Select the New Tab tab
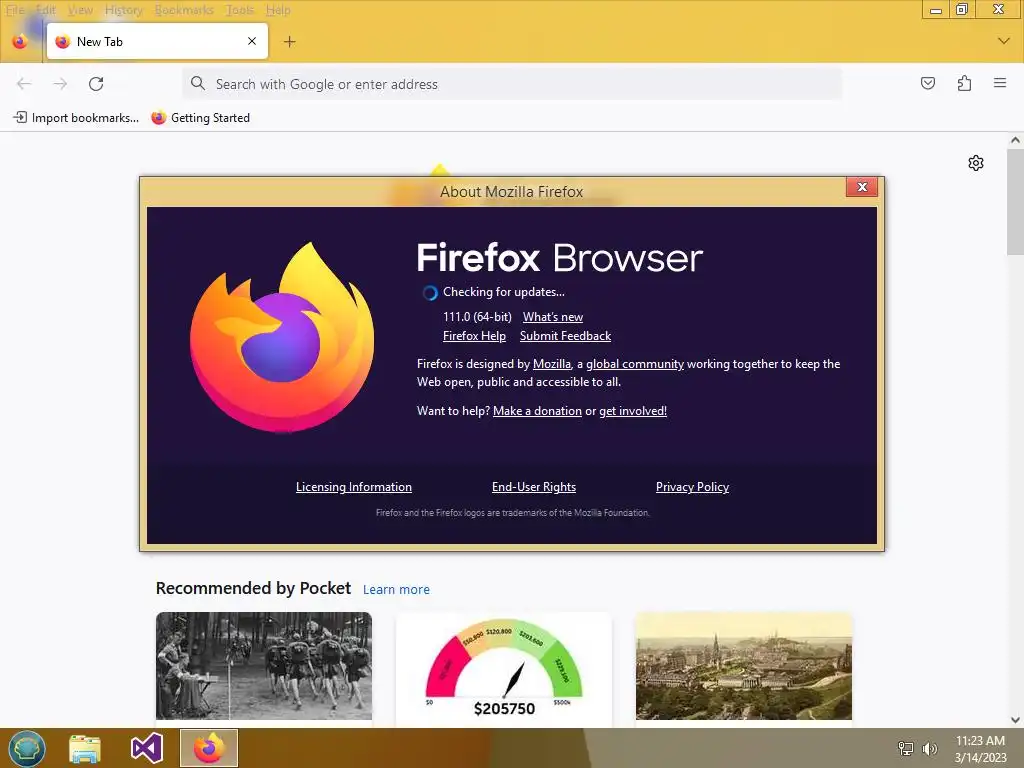This screenshot has width=1024, height=768. [157, 41]
